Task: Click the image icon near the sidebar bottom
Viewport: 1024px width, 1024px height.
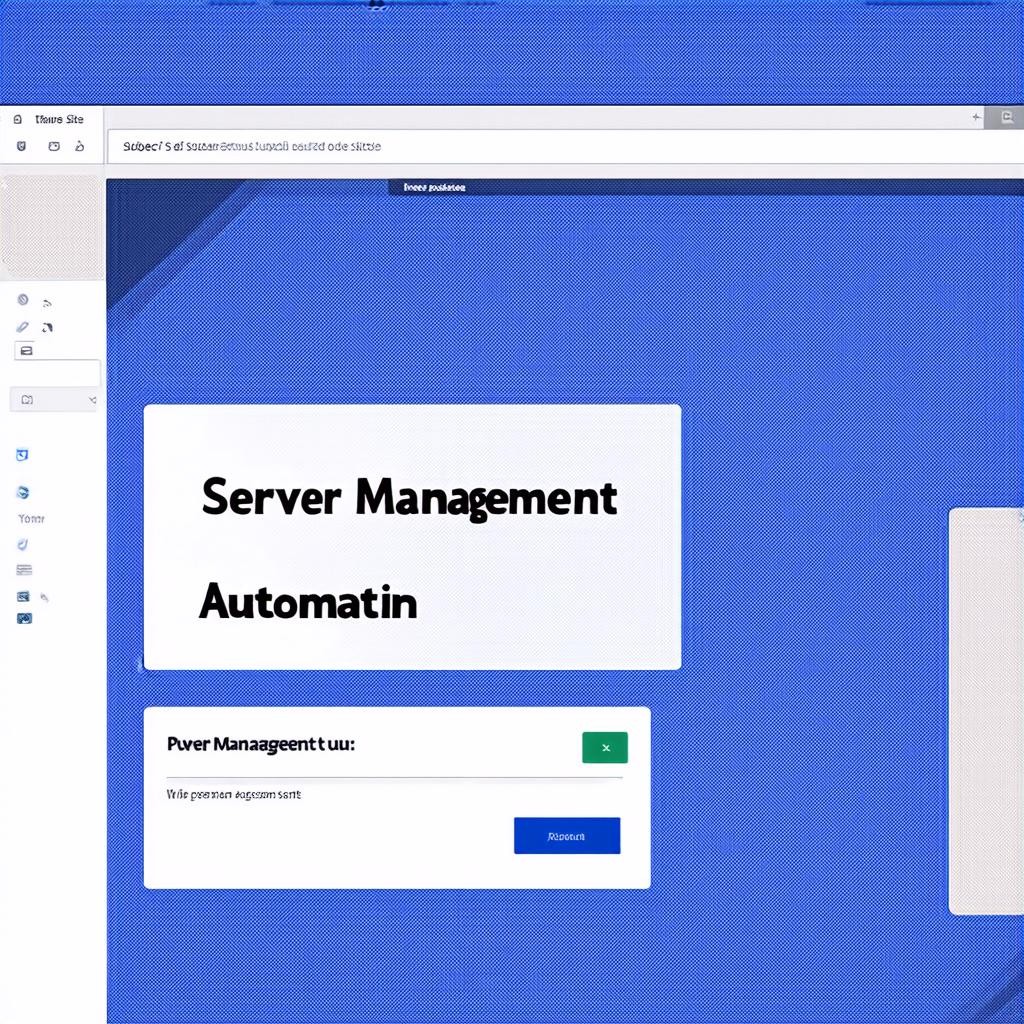Action: coord(24,596)
